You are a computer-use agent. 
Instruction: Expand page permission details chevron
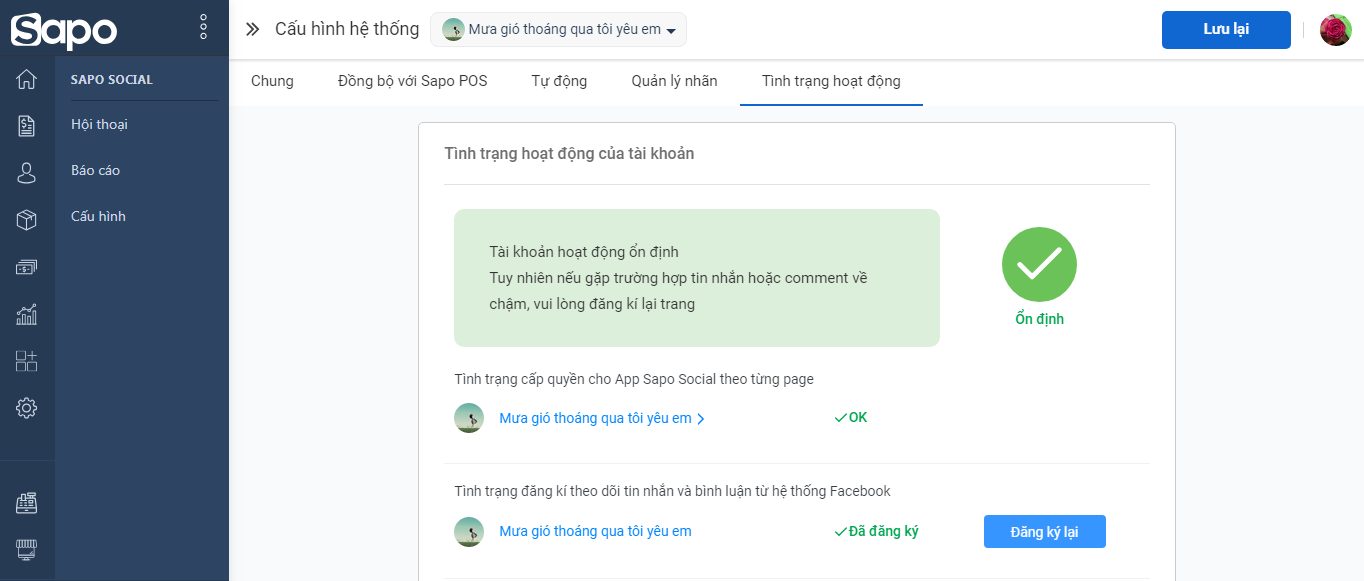point(700,419)
